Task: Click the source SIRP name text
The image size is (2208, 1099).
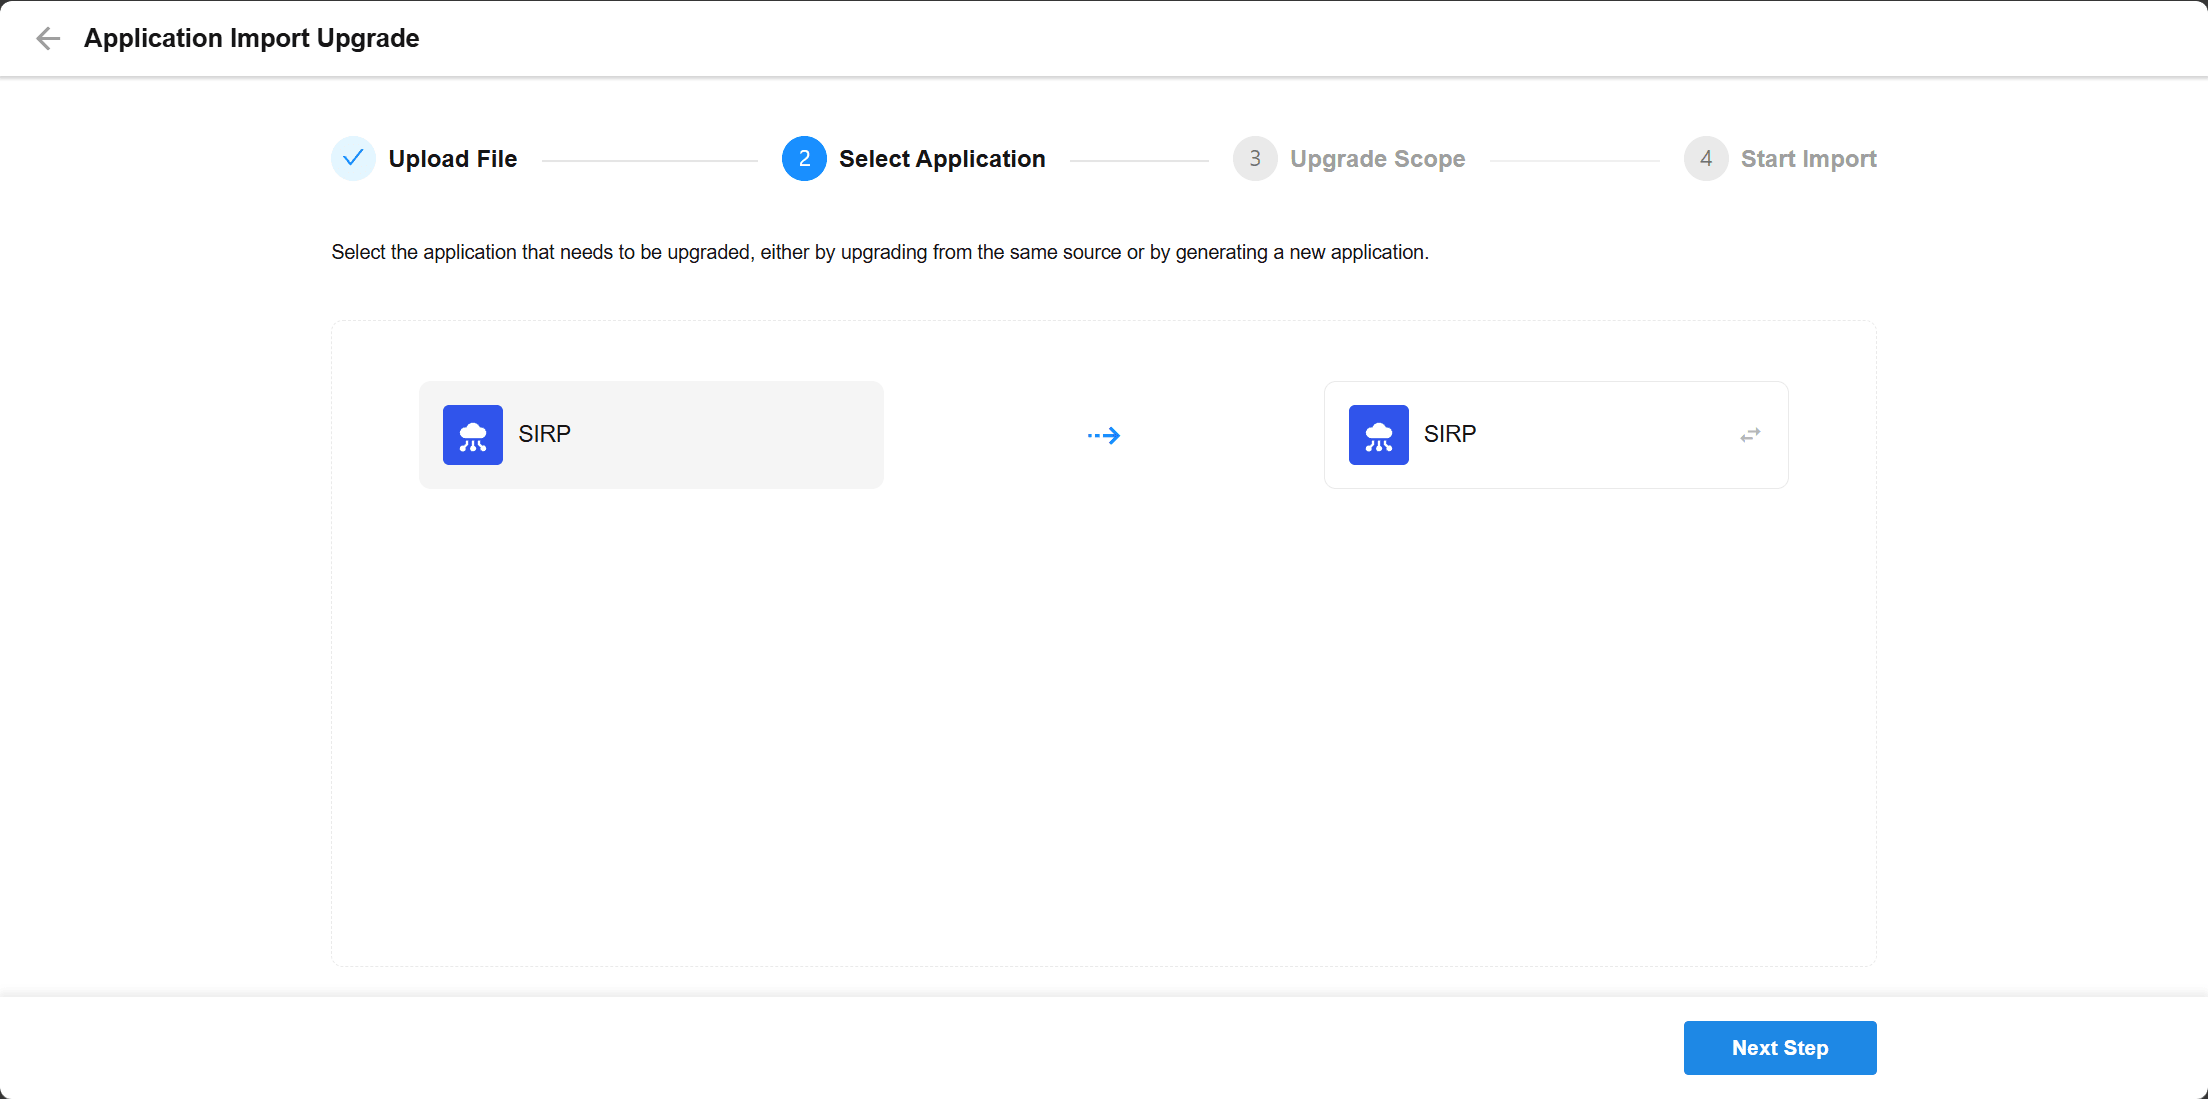Action: click(544, 434)
